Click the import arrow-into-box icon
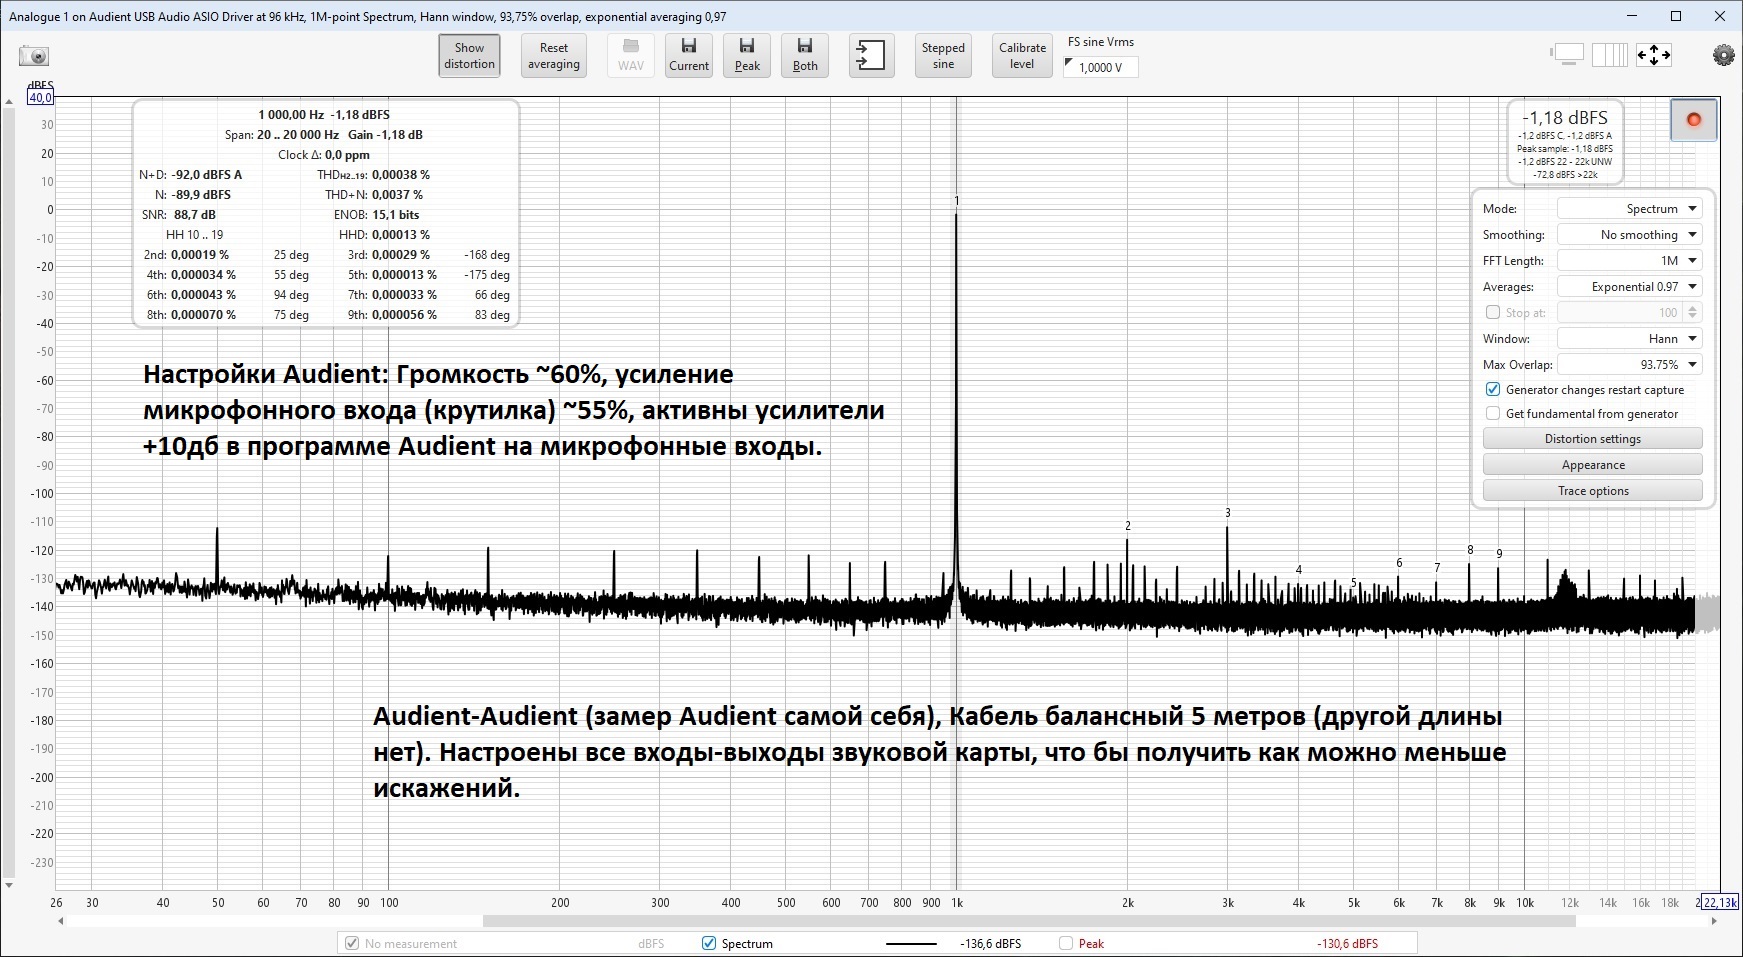Viewport: 1743px width, 957px height. [x=871, y=56]
